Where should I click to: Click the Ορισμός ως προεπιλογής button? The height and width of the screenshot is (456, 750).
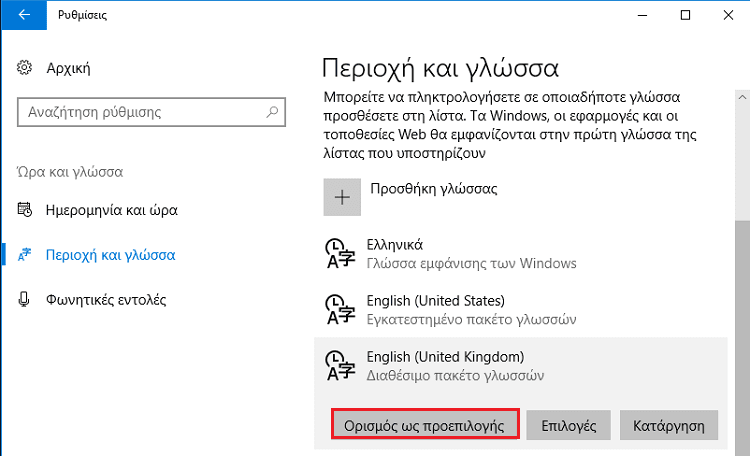click(425, 424)
